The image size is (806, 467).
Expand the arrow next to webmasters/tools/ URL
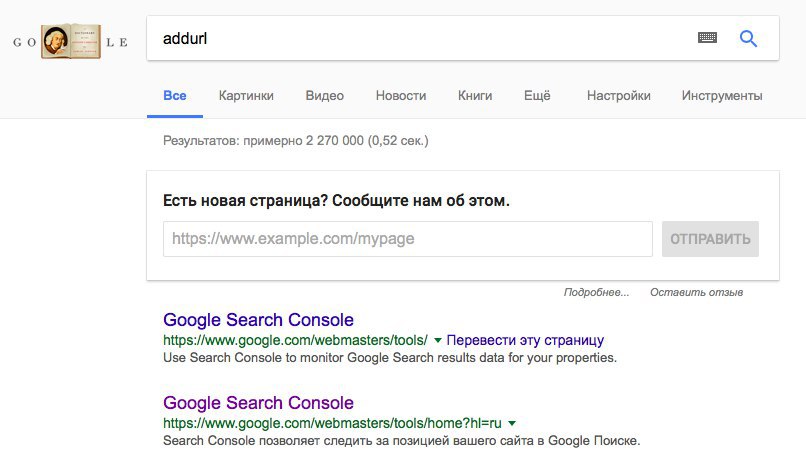[x=438, y=340]
